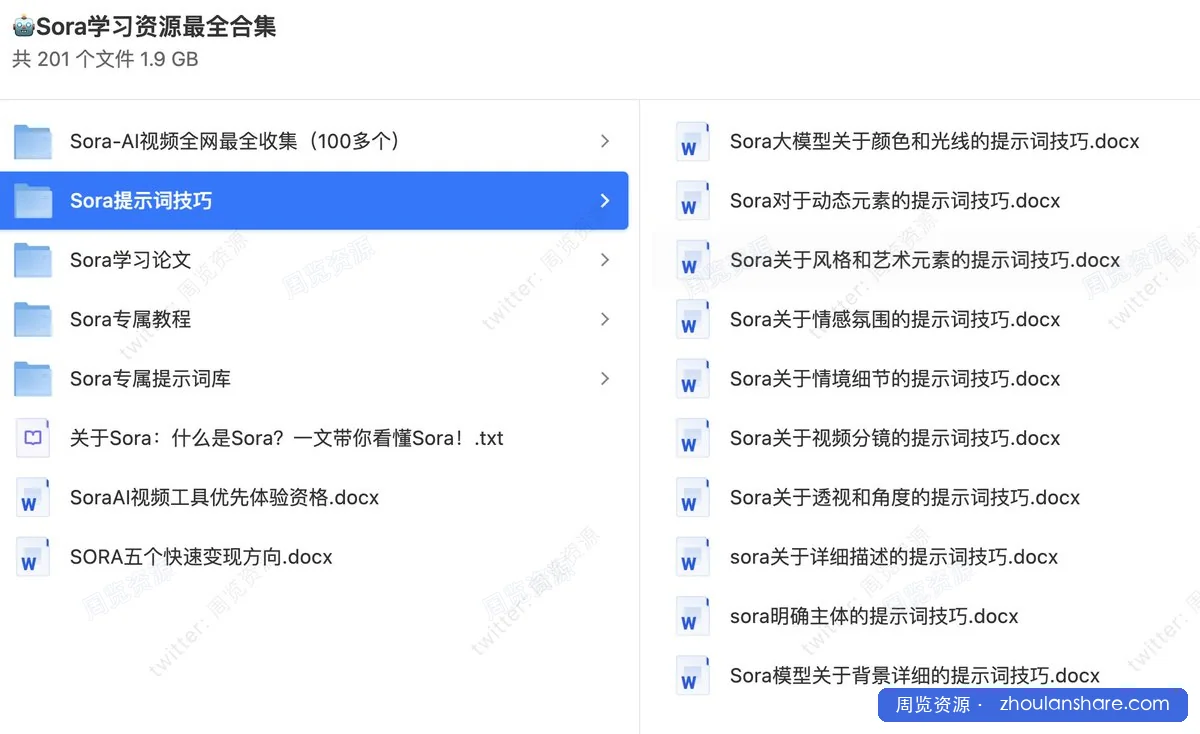
Task: Expand chevron for Sora专属教程 folder
Action: point(605,320)
